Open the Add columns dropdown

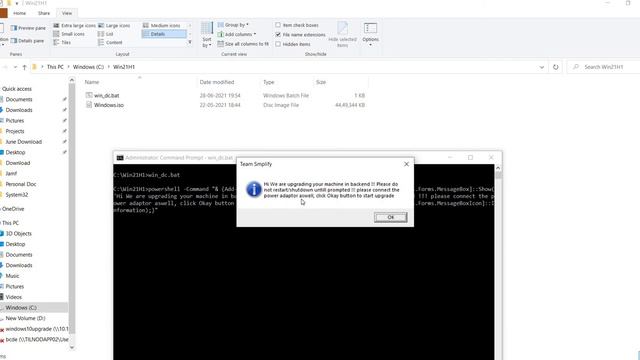[x=237, y=34]
